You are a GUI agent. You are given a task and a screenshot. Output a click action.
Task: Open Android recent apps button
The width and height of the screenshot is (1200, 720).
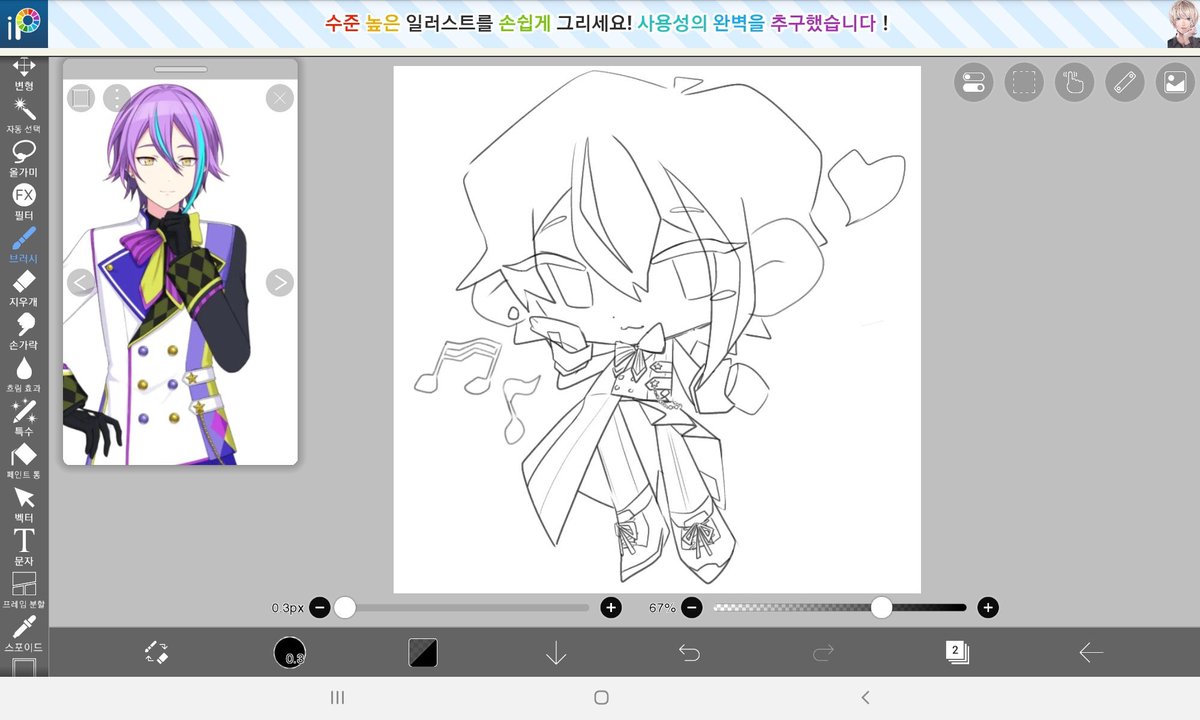coord(338,698)
